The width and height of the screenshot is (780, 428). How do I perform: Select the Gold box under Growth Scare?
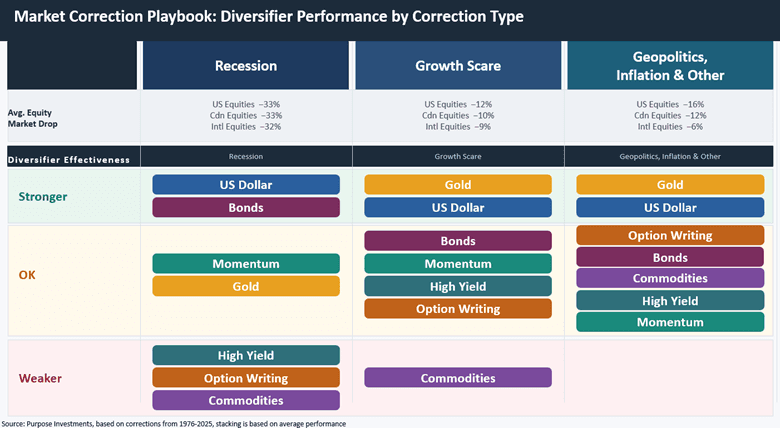(457, 185)
